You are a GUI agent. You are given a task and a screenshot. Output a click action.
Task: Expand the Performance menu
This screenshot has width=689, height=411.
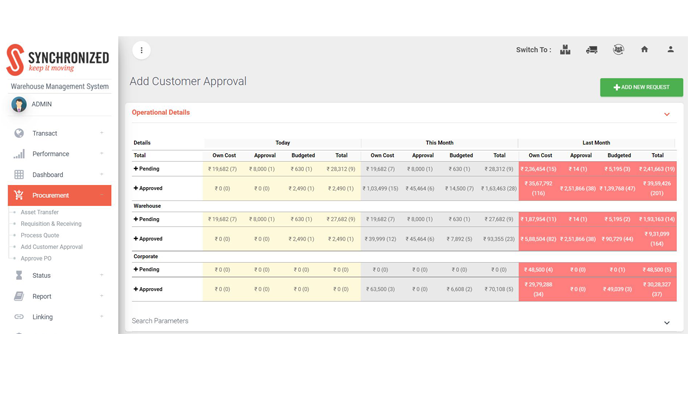[x=102, y=153]
